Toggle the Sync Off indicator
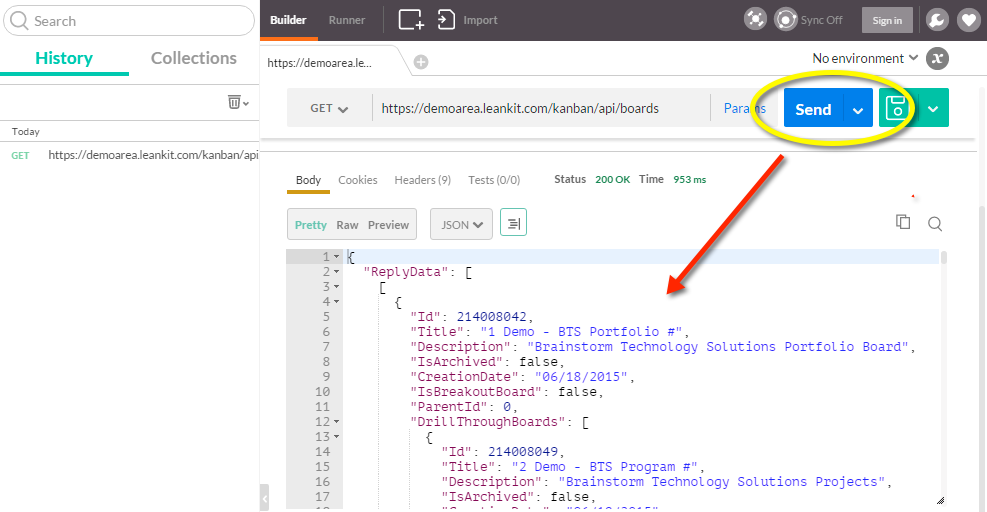Screen dimensions: 987x512 pos(808,20)
